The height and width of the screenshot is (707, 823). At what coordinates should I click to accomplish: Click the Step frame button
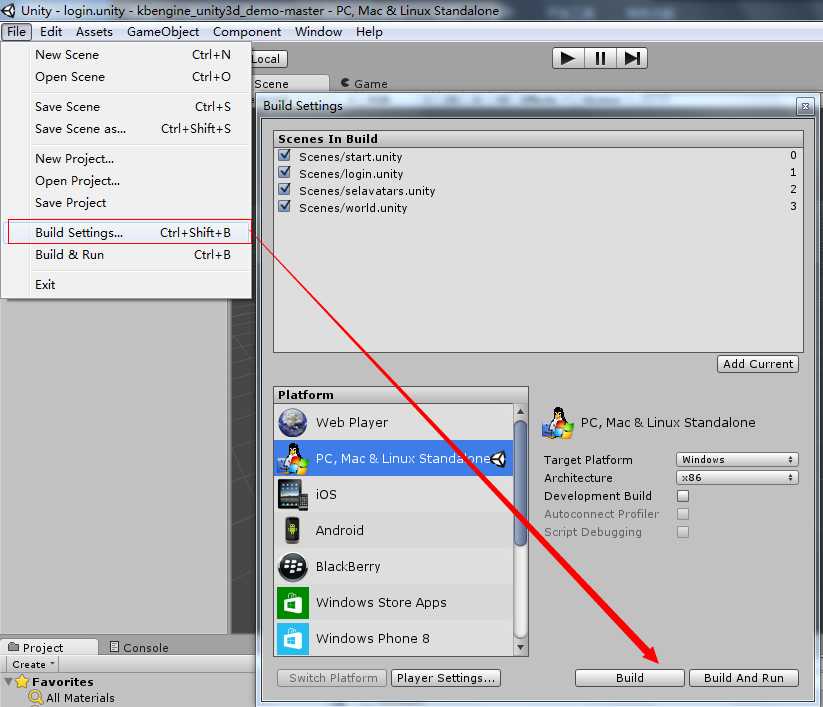(631, 58)
